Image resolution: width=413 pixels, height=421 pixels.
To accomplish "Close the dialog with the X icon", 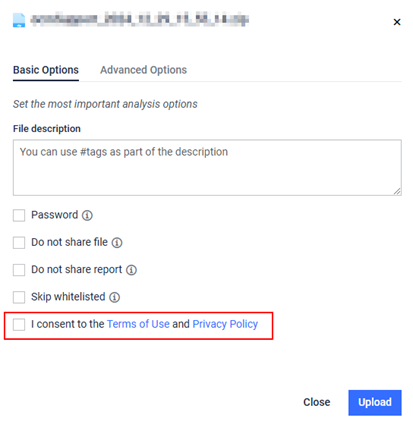I will point(397,22).
